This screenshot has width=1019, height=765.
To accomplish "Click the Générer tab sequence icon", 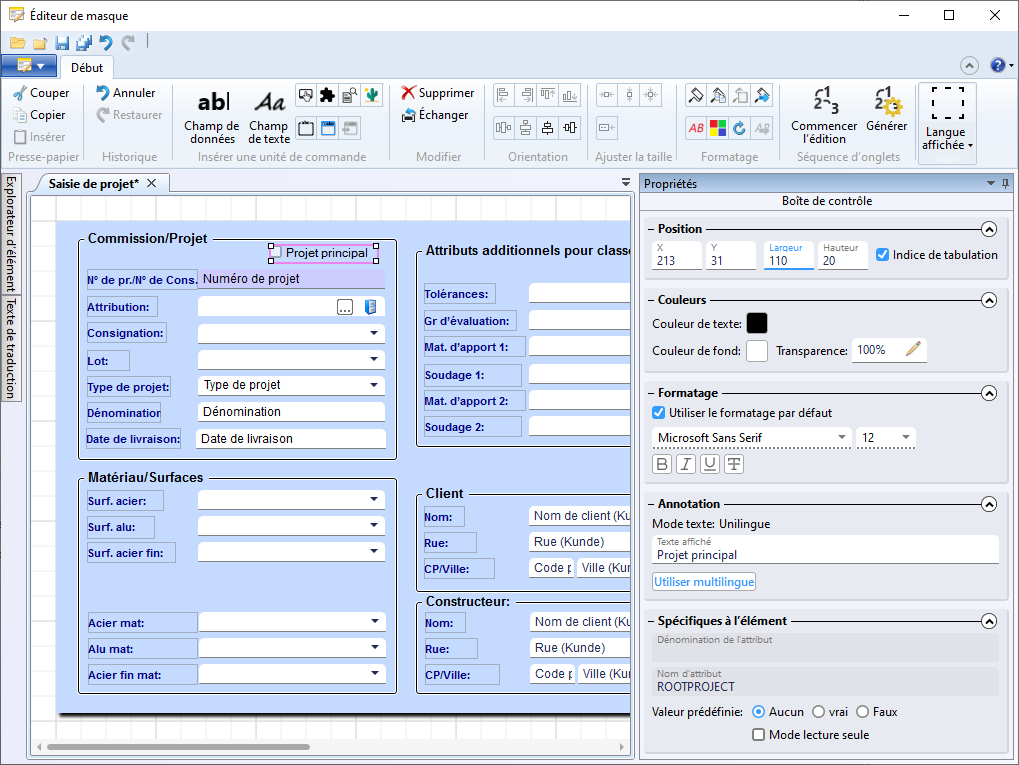I will 886,110.
